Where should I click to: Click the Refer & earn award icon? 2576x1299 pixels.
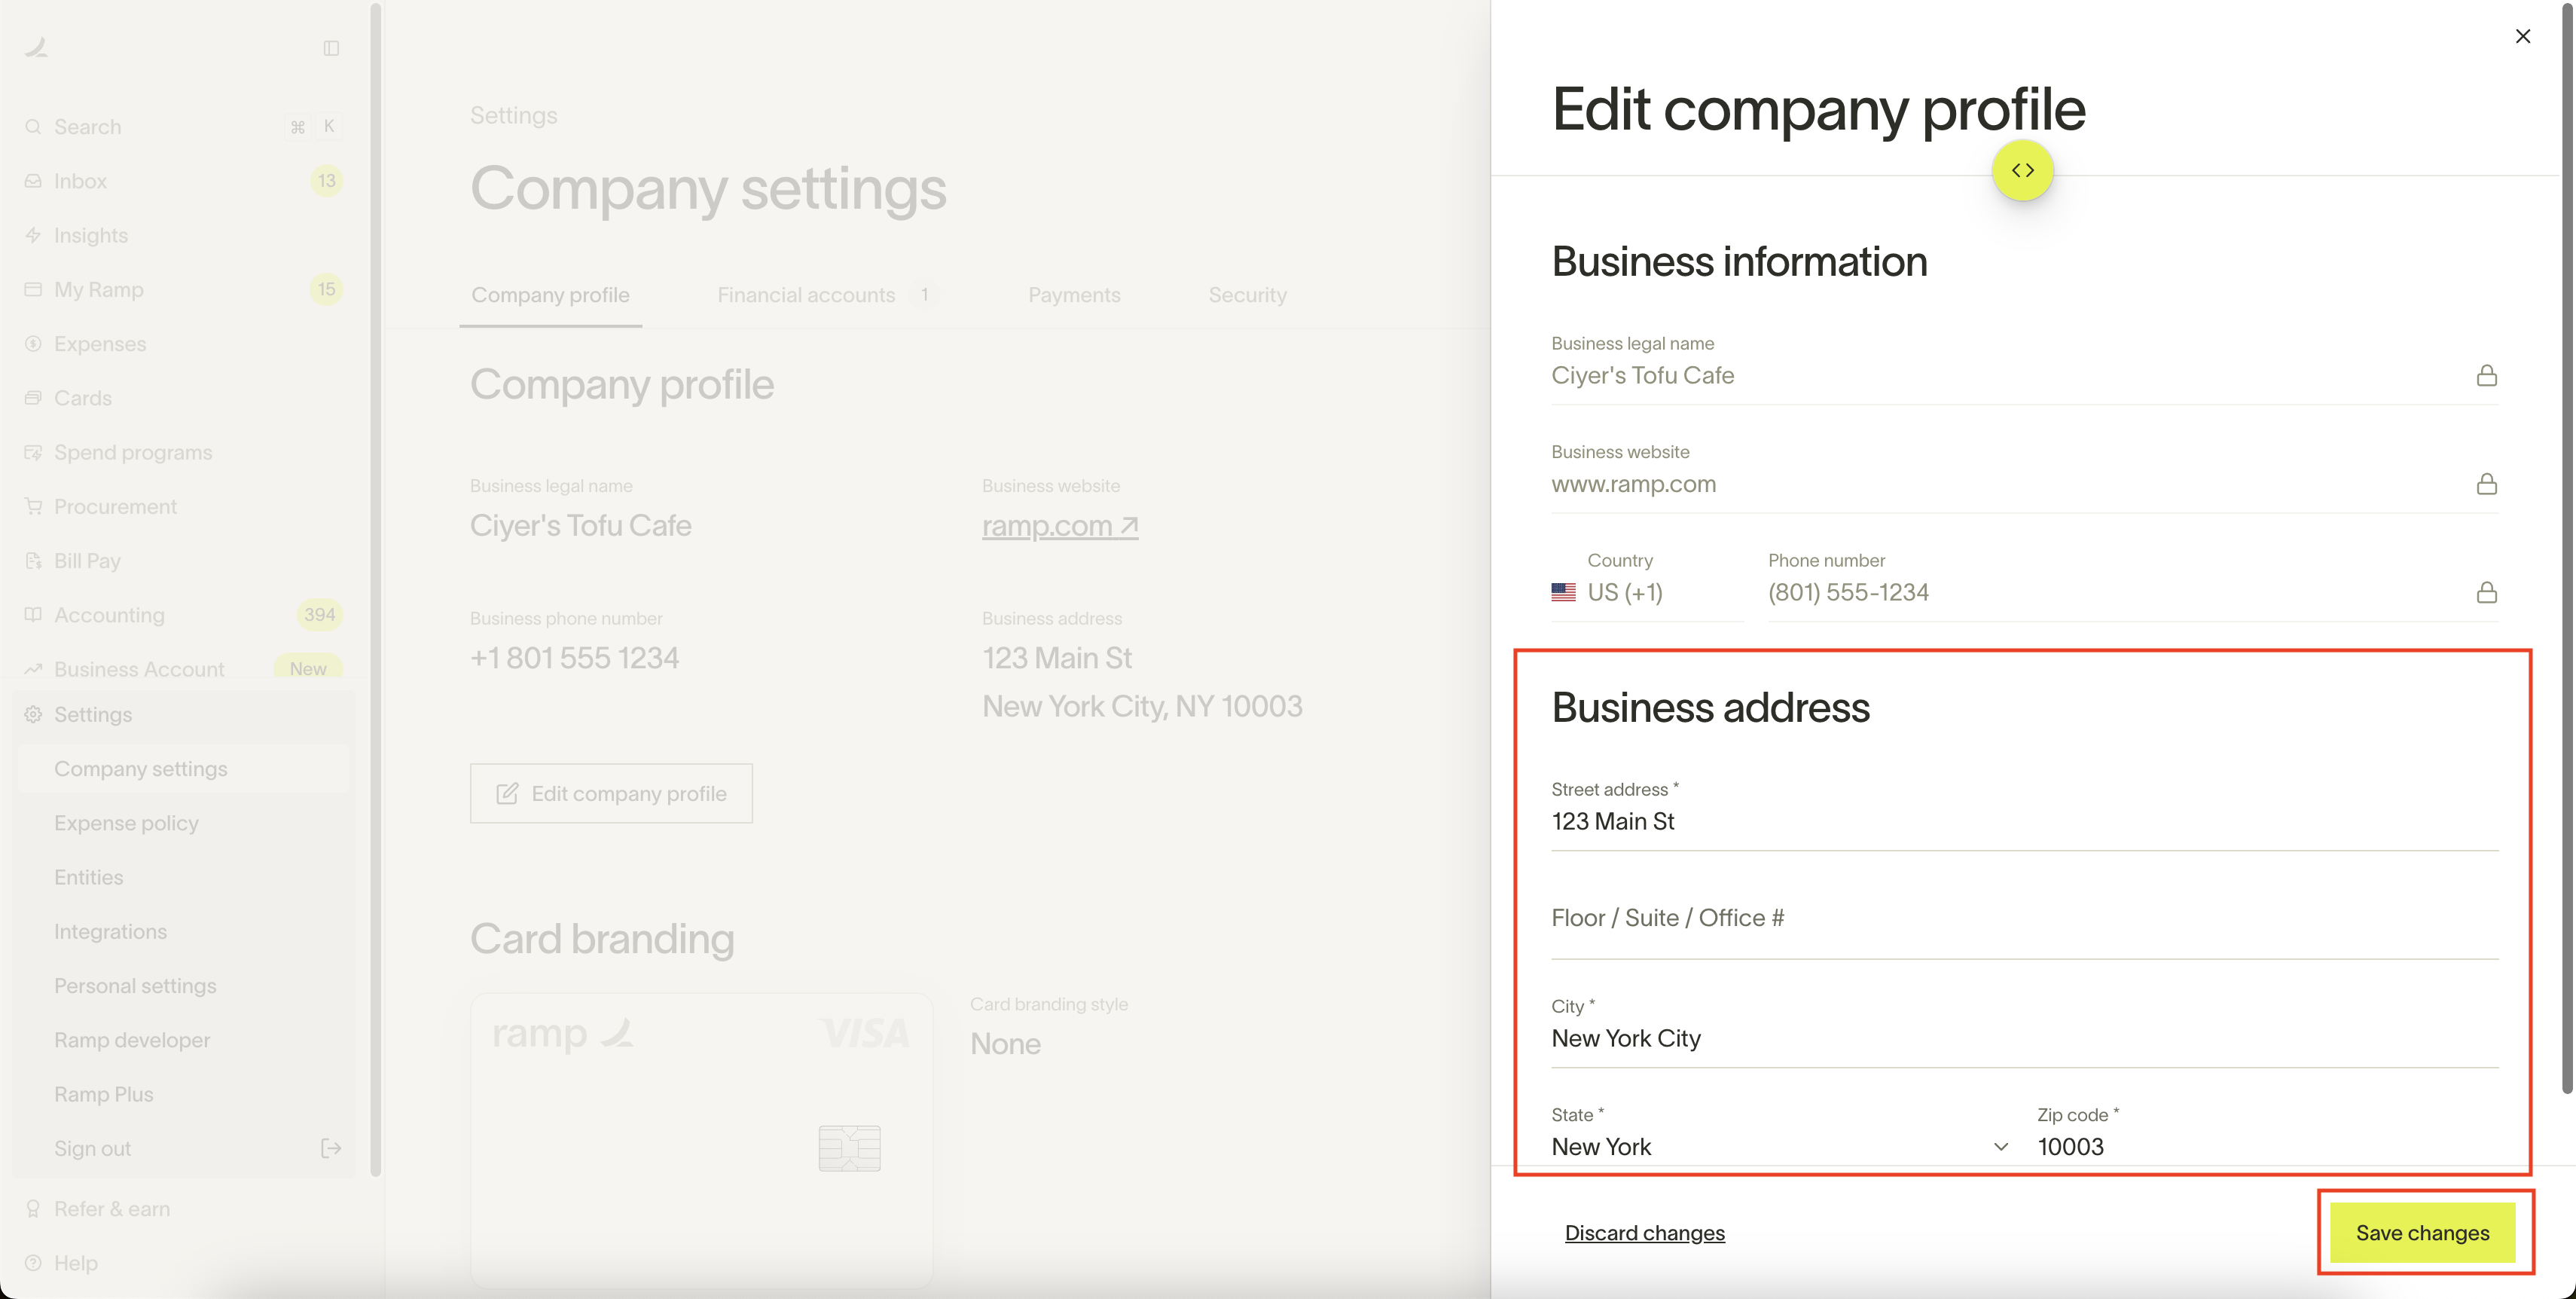[33, 1209]
